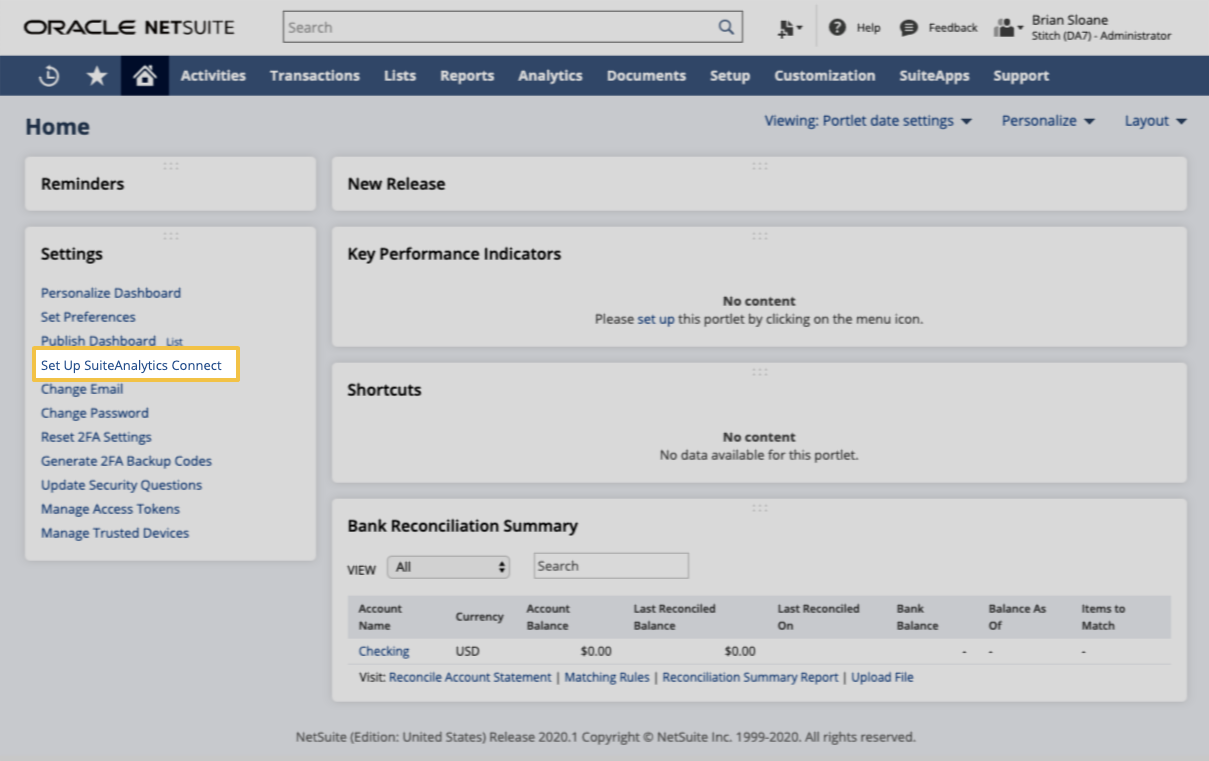Screen dimensions: 1209x761
Task: Select the Home dashboard icon
Action: [x=144, y=75]
